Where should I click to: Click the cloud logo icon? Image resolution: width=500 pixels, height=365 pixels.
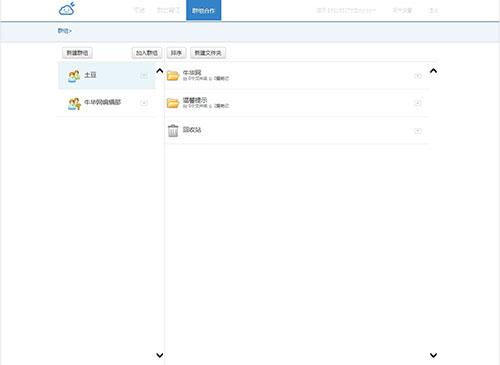[x=67, y=9]
